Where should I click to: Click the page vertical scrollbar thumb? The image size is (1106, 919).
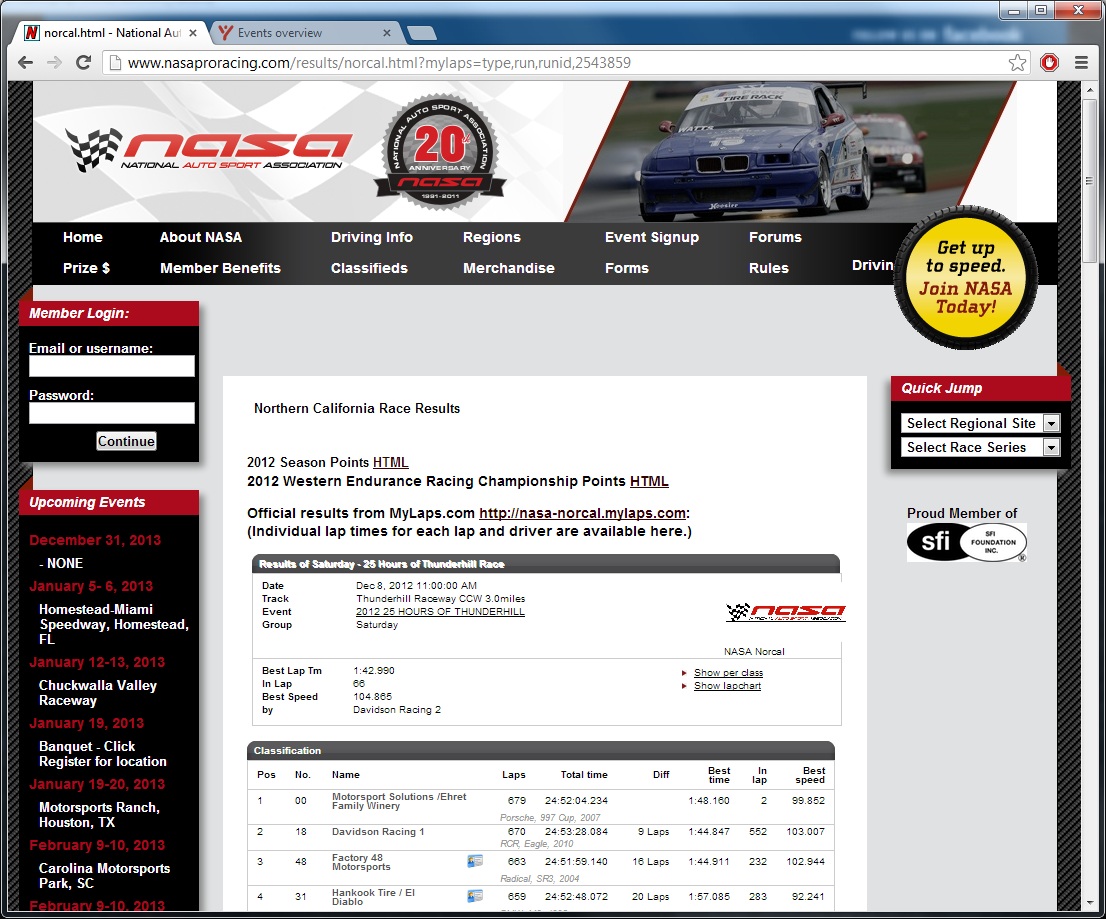1089,180
